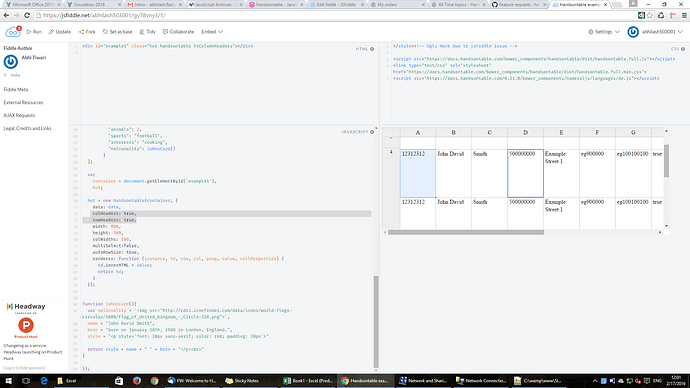Expand the Embed dropdown
This screenshot has height=388, width=690.
tap(212, 32)
